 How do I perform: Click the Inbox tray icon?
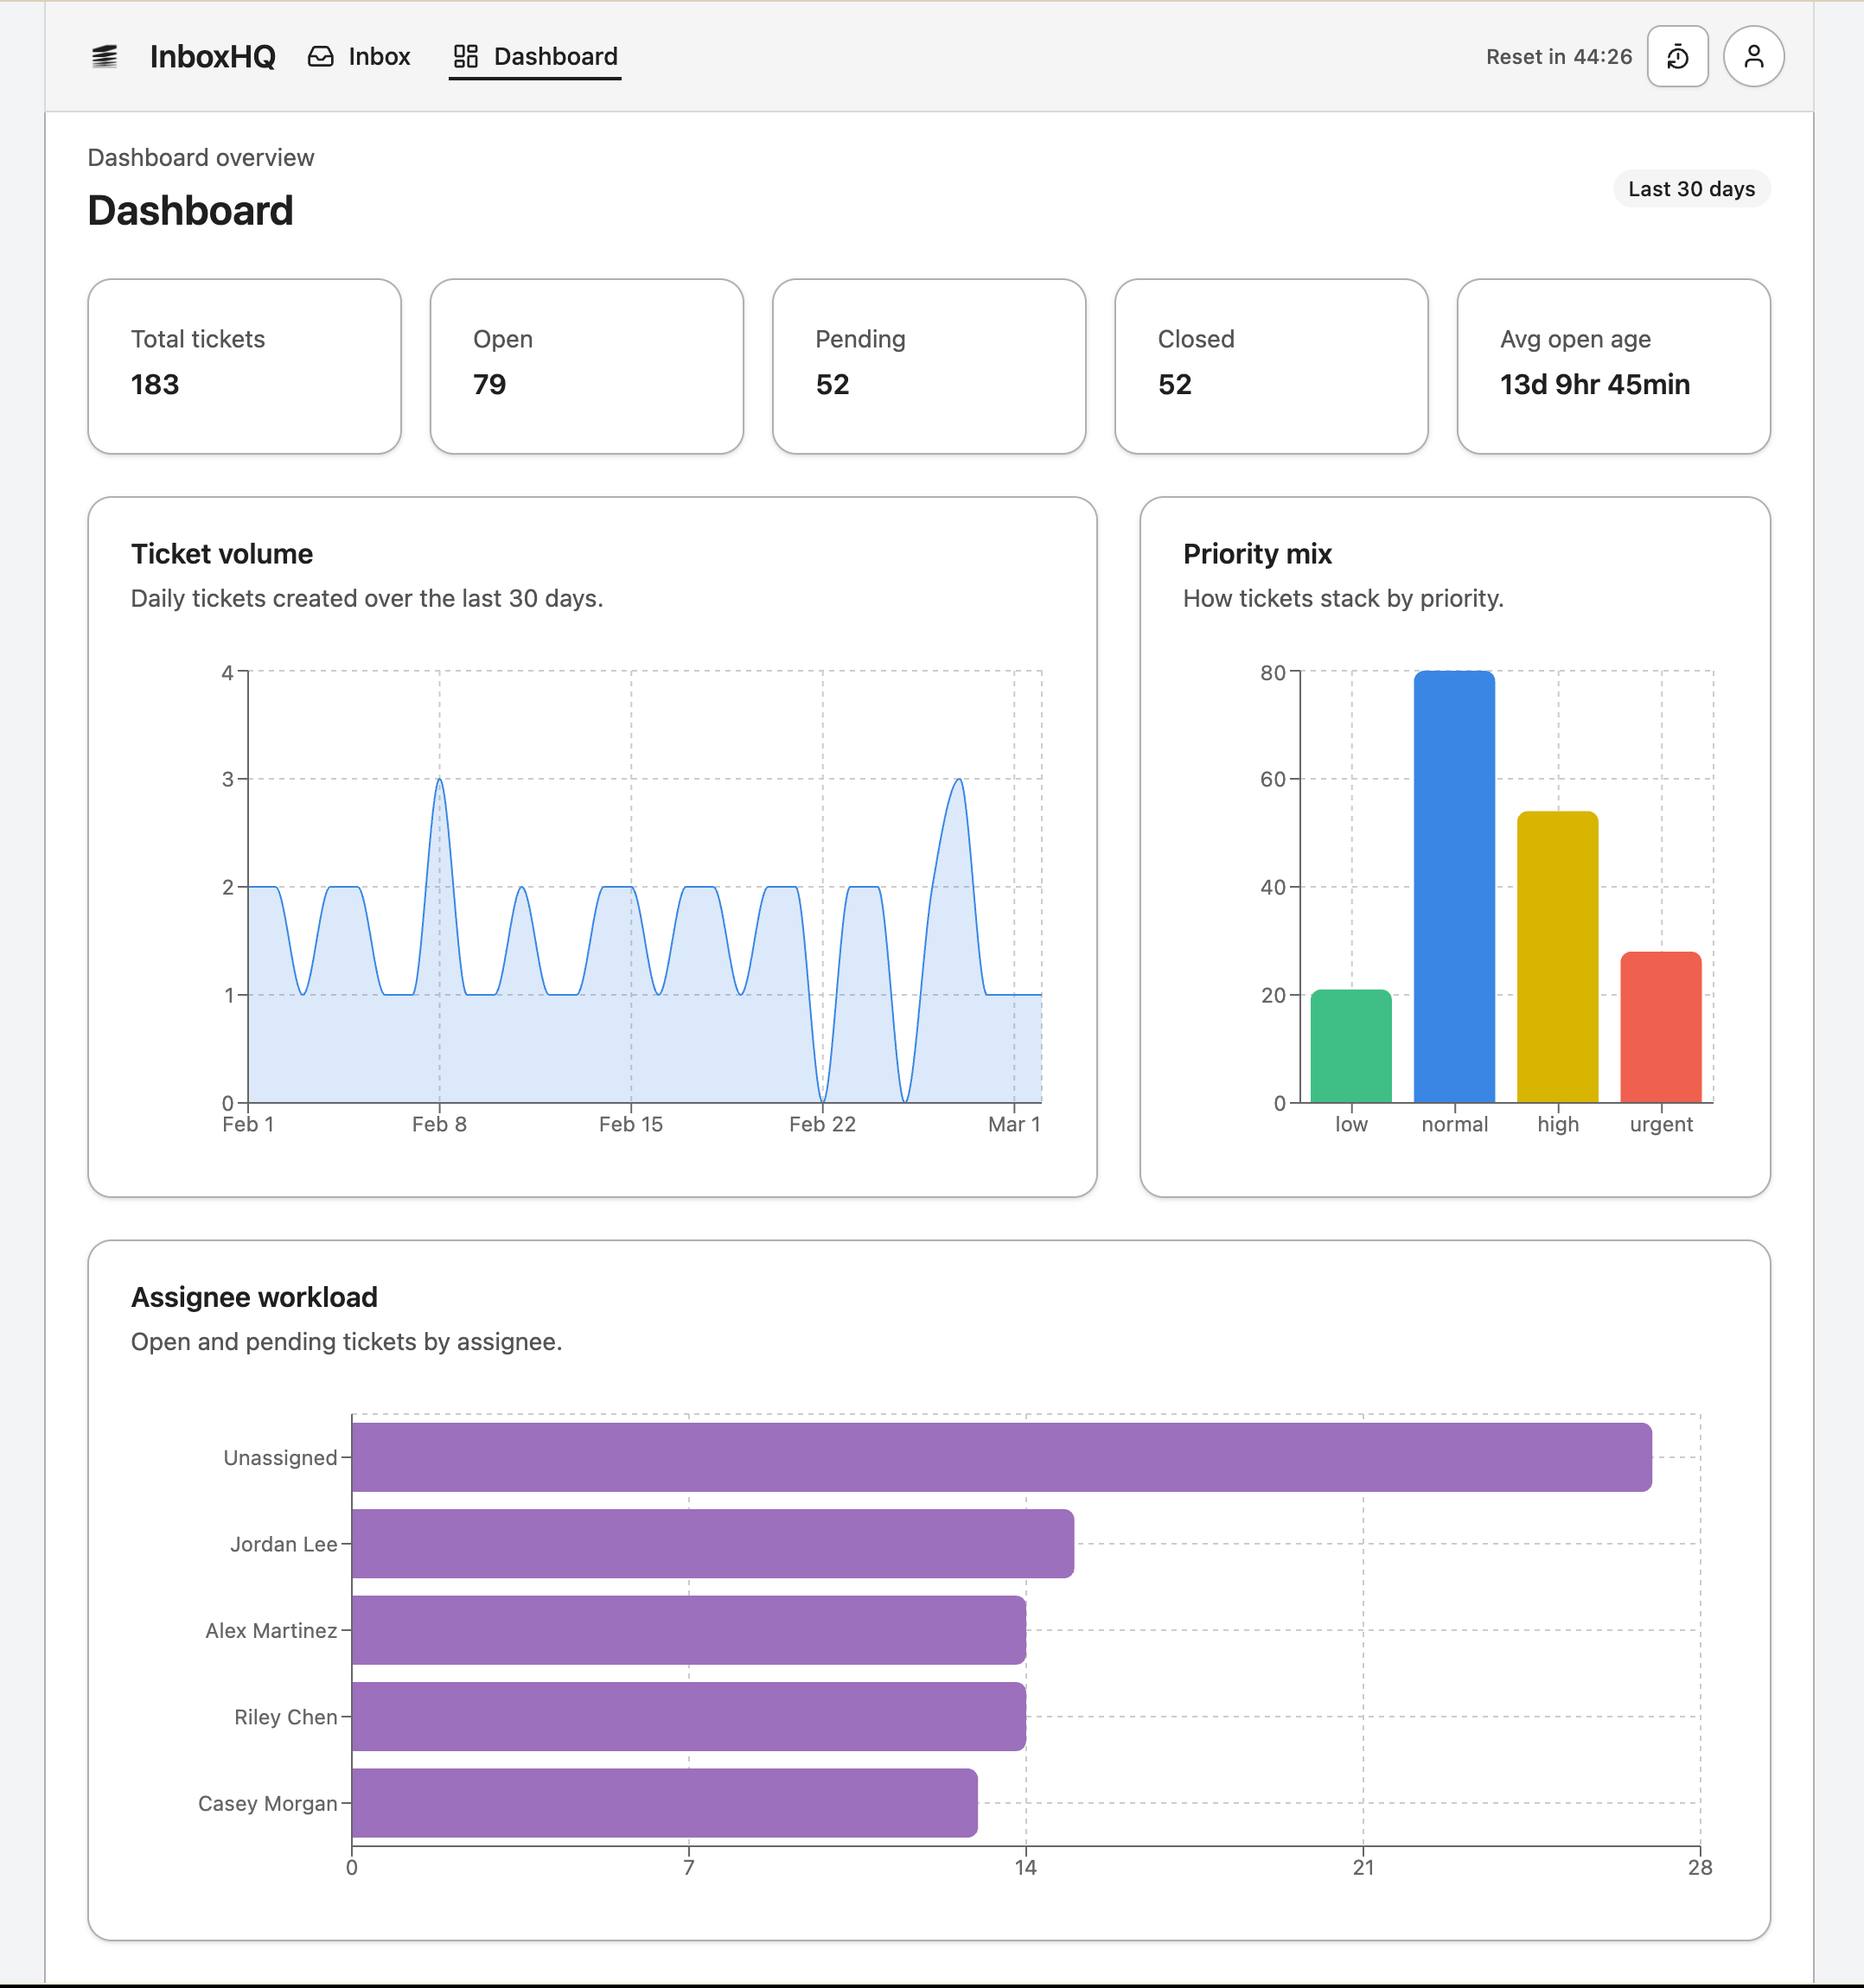[320, 57]
